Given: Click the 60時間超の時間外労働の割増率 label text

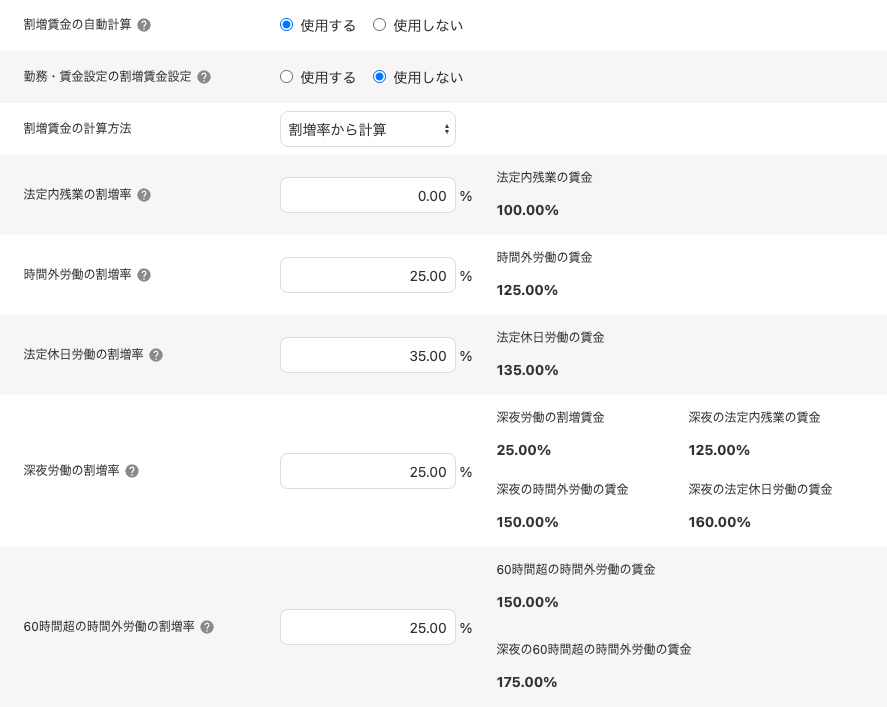Looking at the screenshot, I should 109,626.
